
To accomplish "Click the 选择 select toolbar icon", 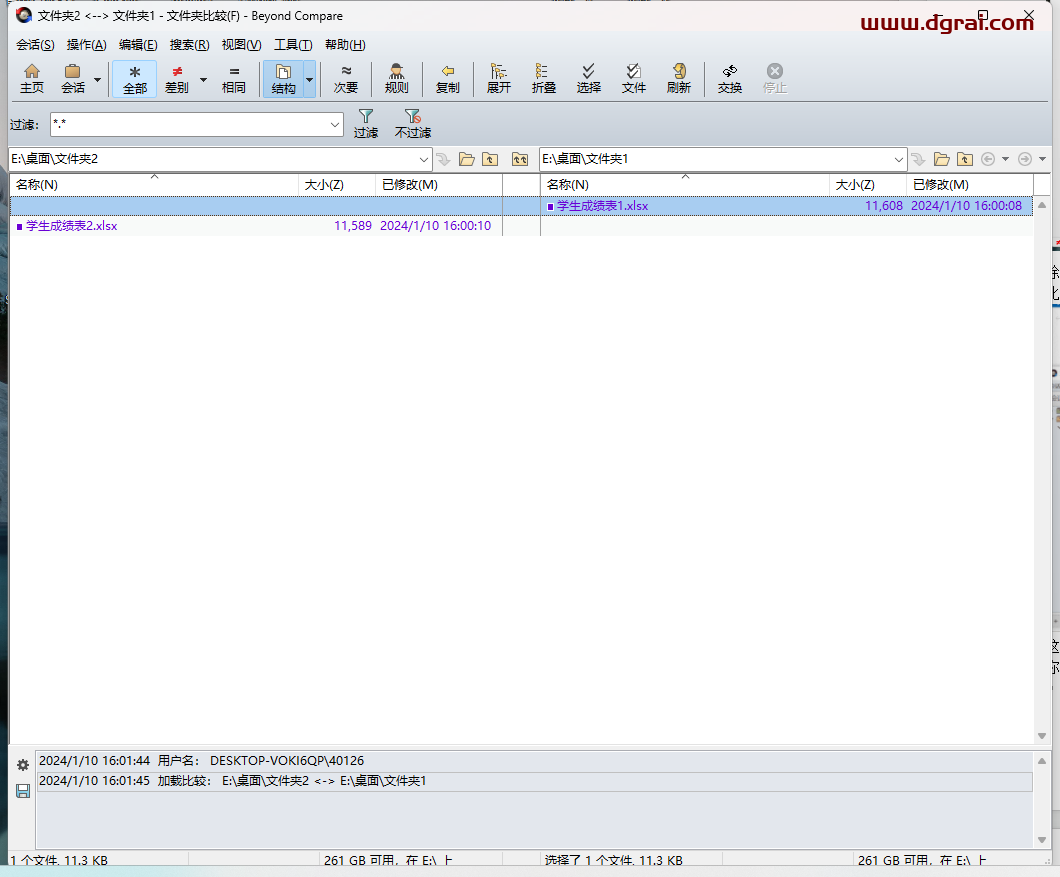I will (x=589, y=78).
